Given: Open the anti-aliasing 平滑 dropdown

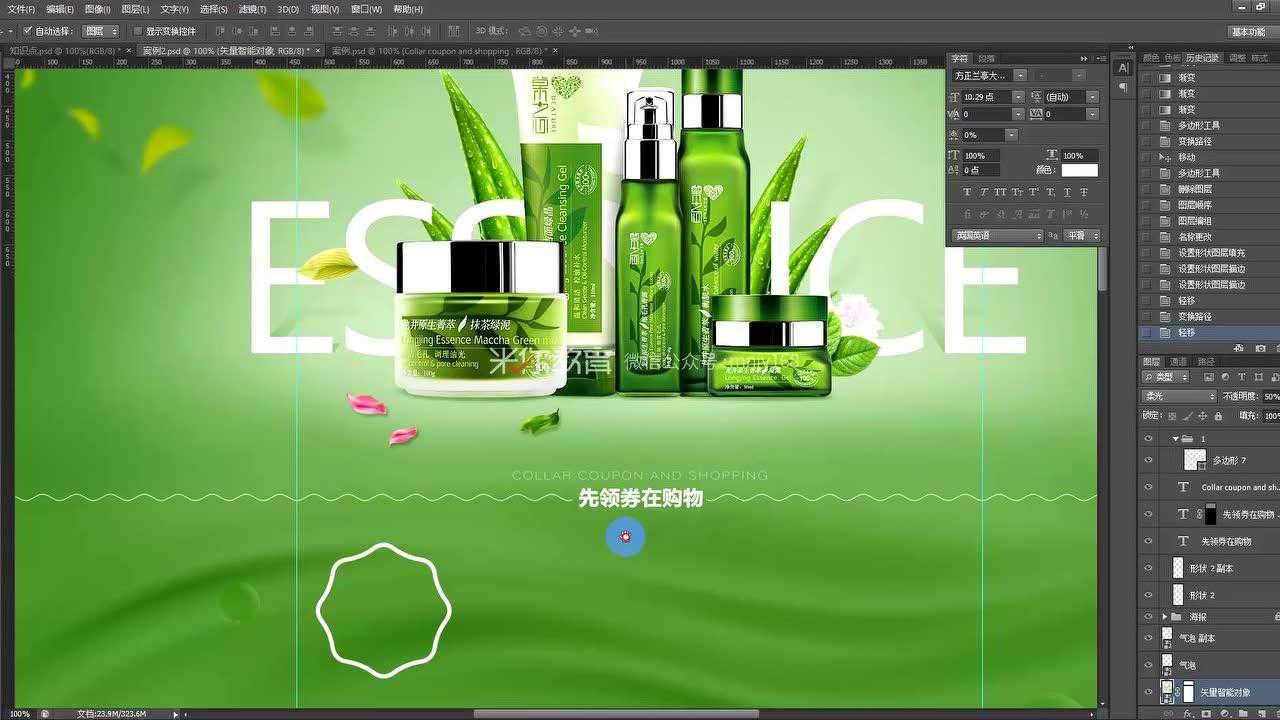Looking at the screenshot, I should tap(1081, 236).
